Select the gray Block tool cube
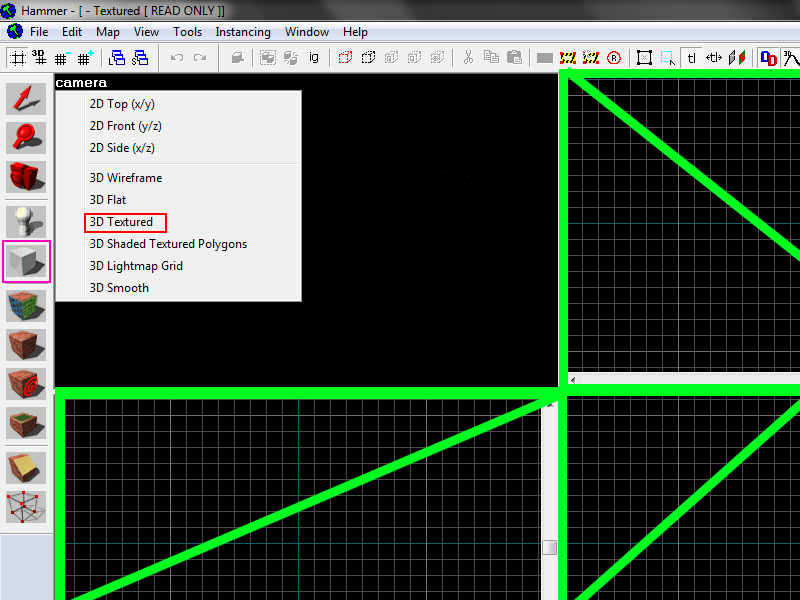Screen dimensions: 800x600 [26, 262]
